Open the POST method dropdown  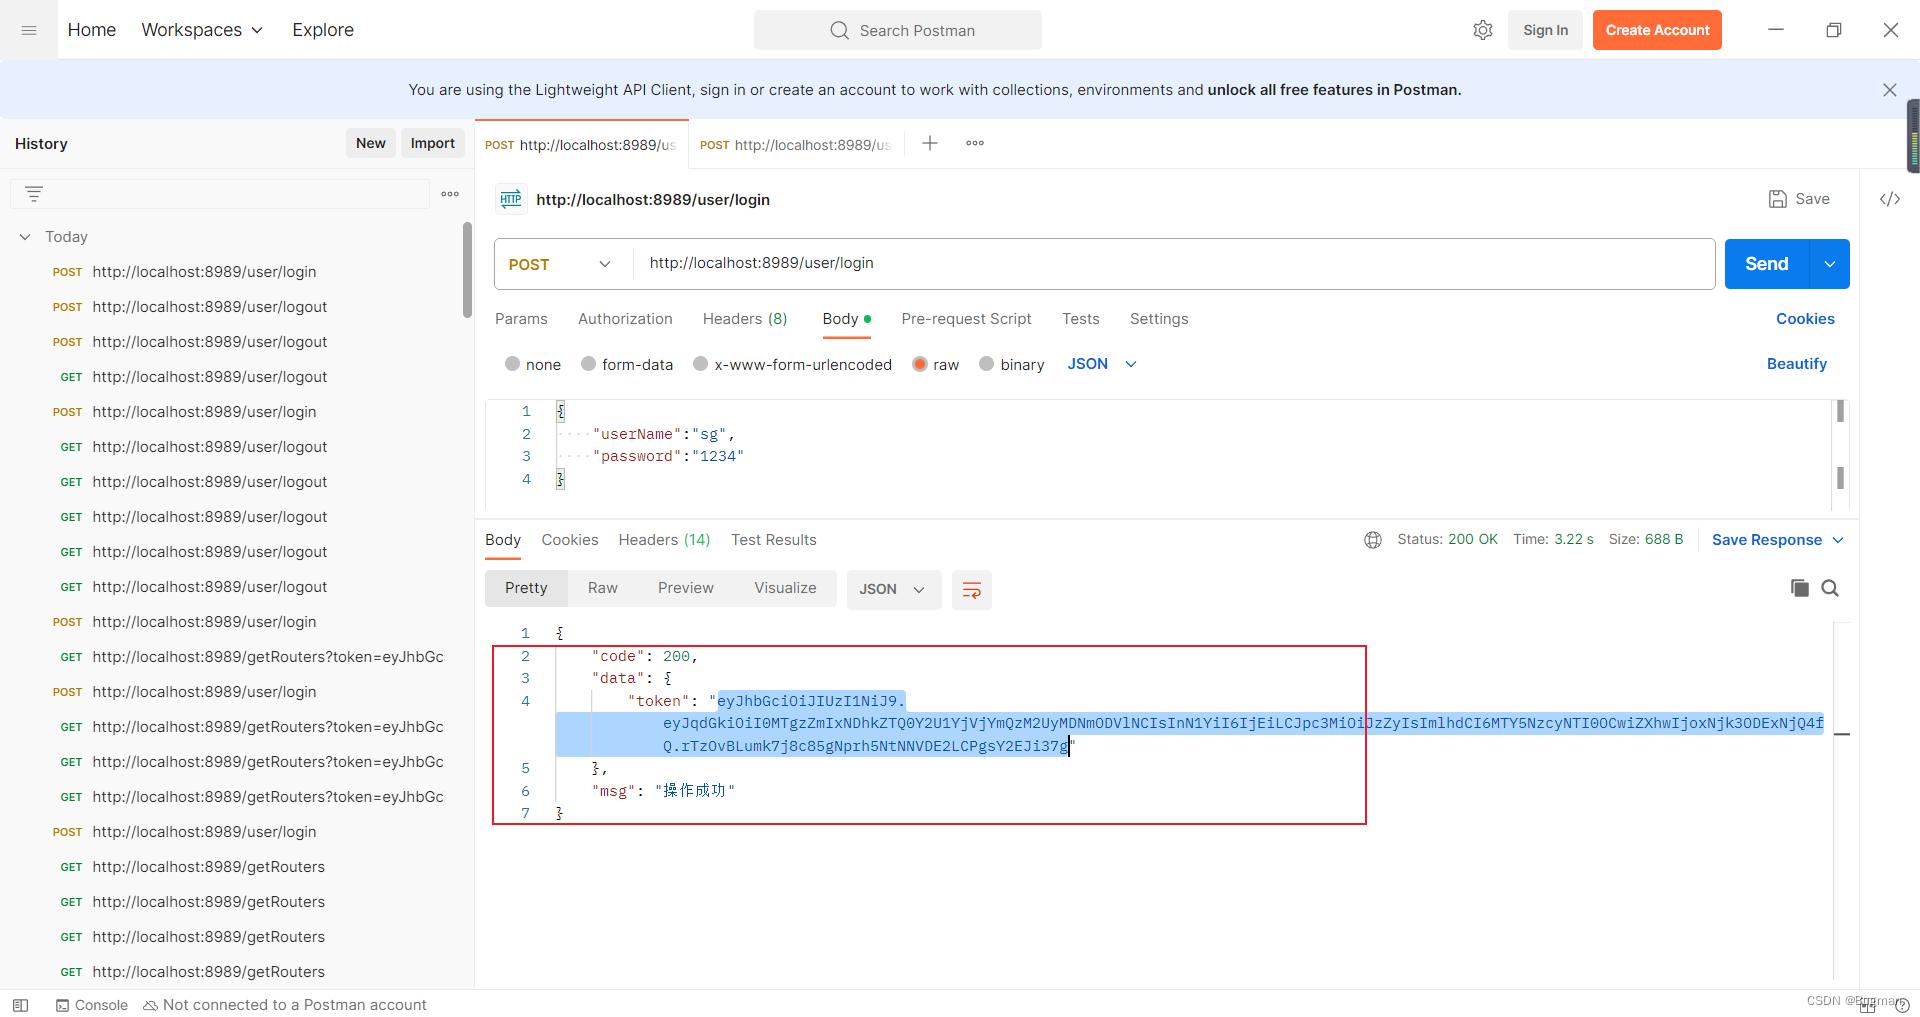pyautogui.click(x=560, y=264)
